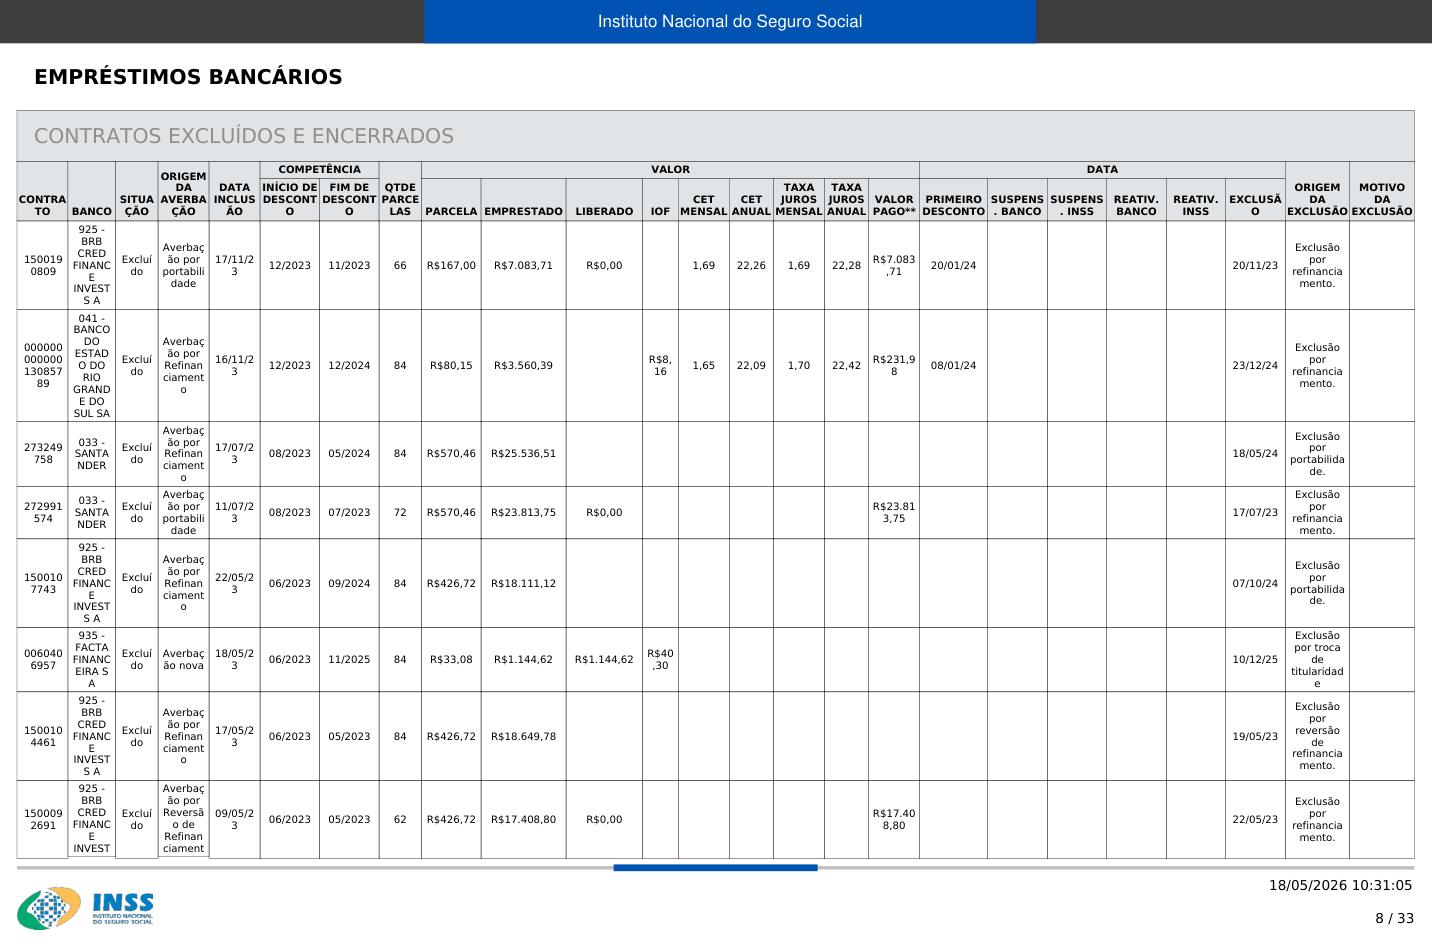
Task: Select the annual interest rate 22,42
Action: click(846, 365)
